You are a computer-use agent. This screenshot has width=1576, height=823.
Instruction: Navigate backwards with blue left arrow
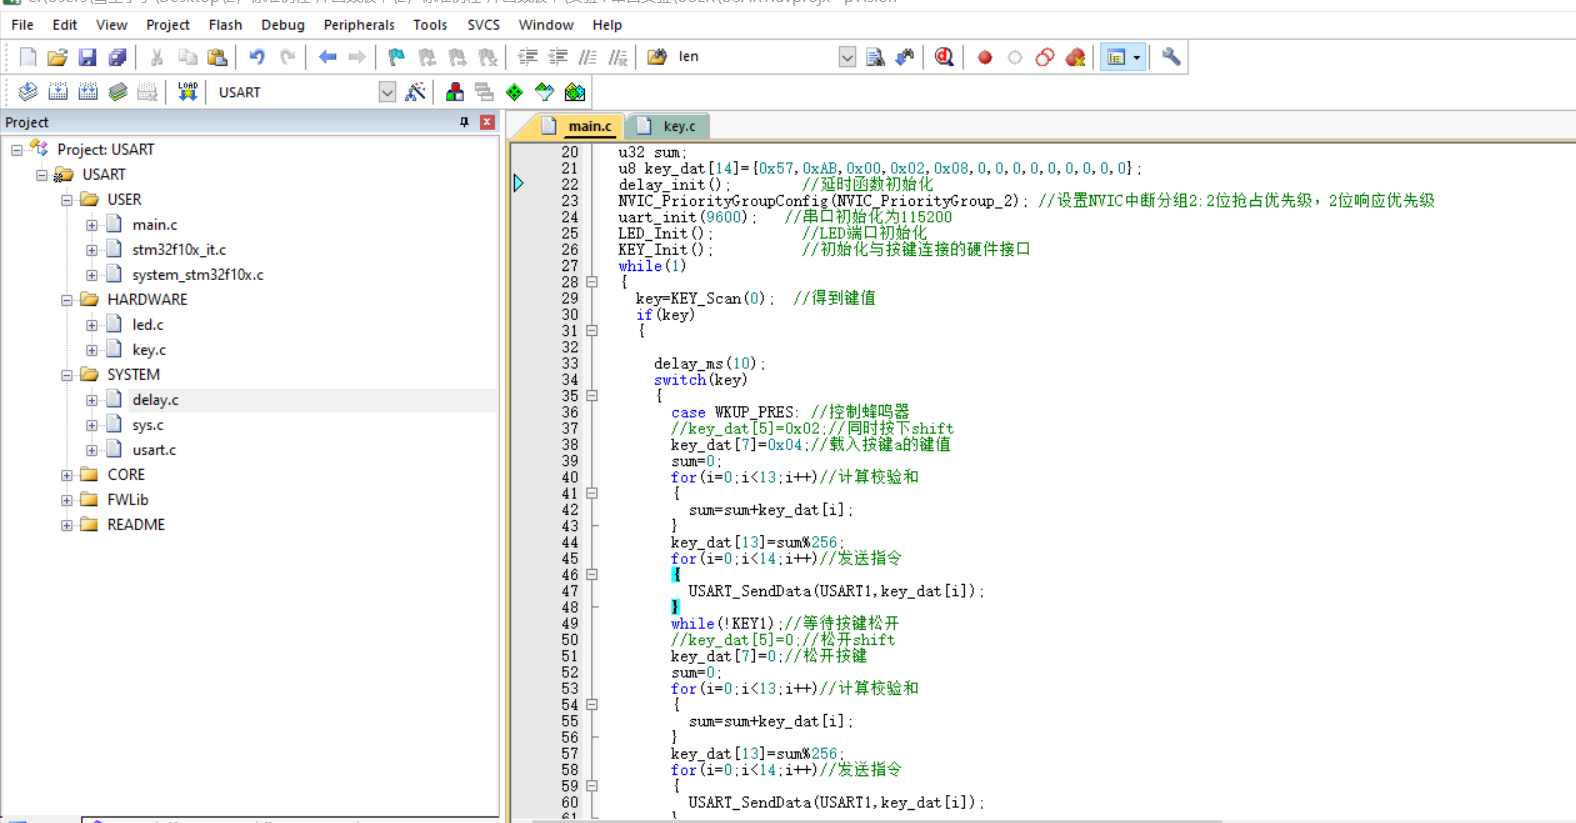tap(327, 57)
